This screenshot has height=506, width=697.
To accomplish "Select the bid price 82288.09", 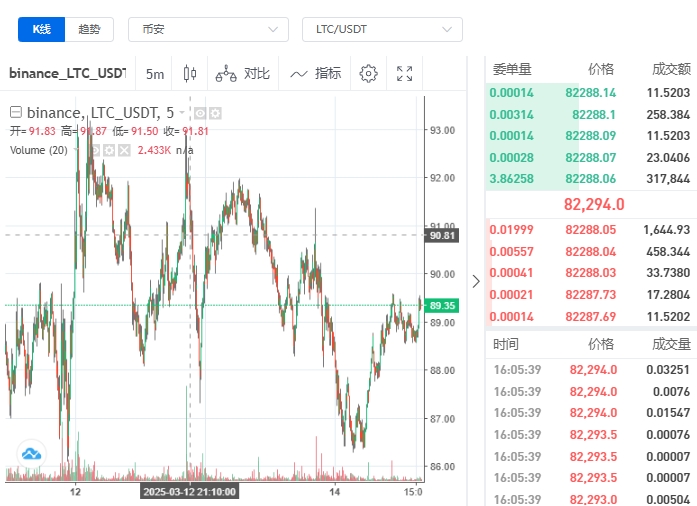I will (590, 136).
